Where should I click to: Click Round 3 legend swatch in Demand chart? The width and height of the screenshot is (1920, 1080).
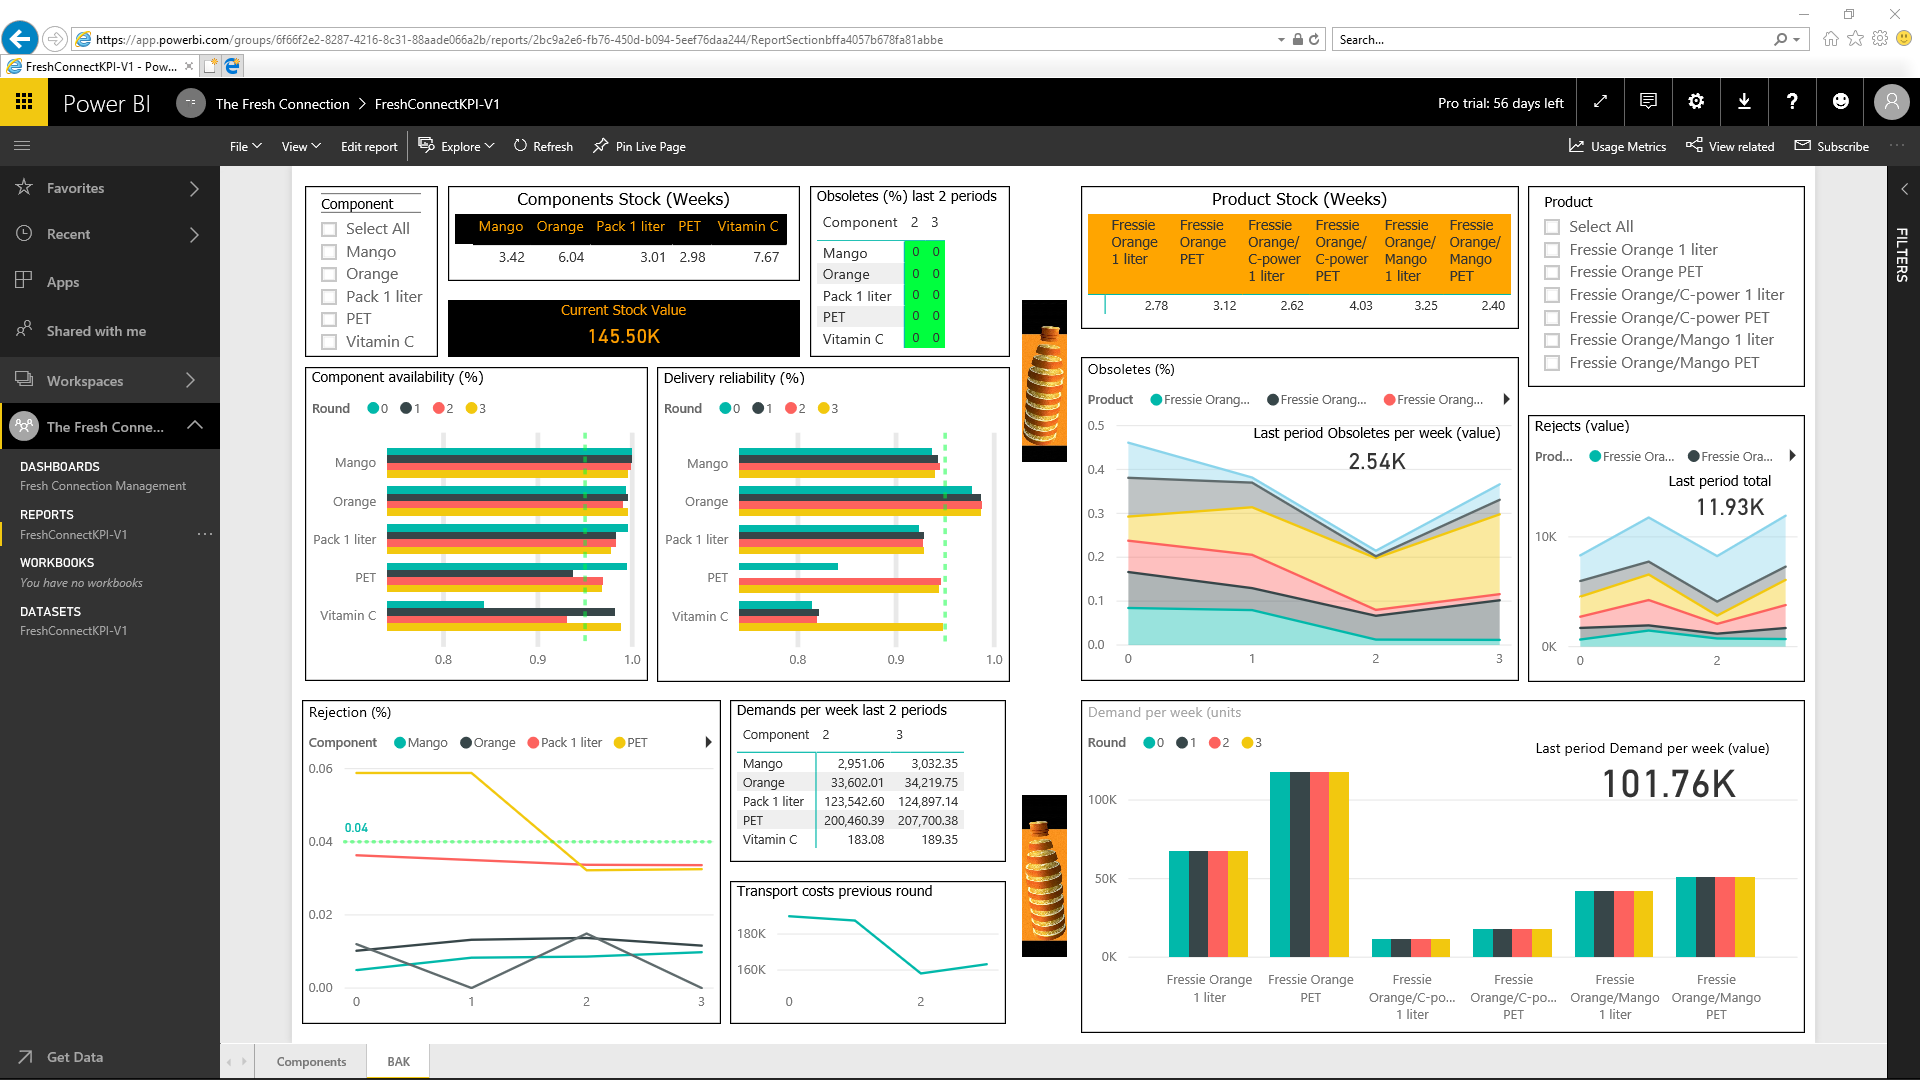click(1247, 742)
